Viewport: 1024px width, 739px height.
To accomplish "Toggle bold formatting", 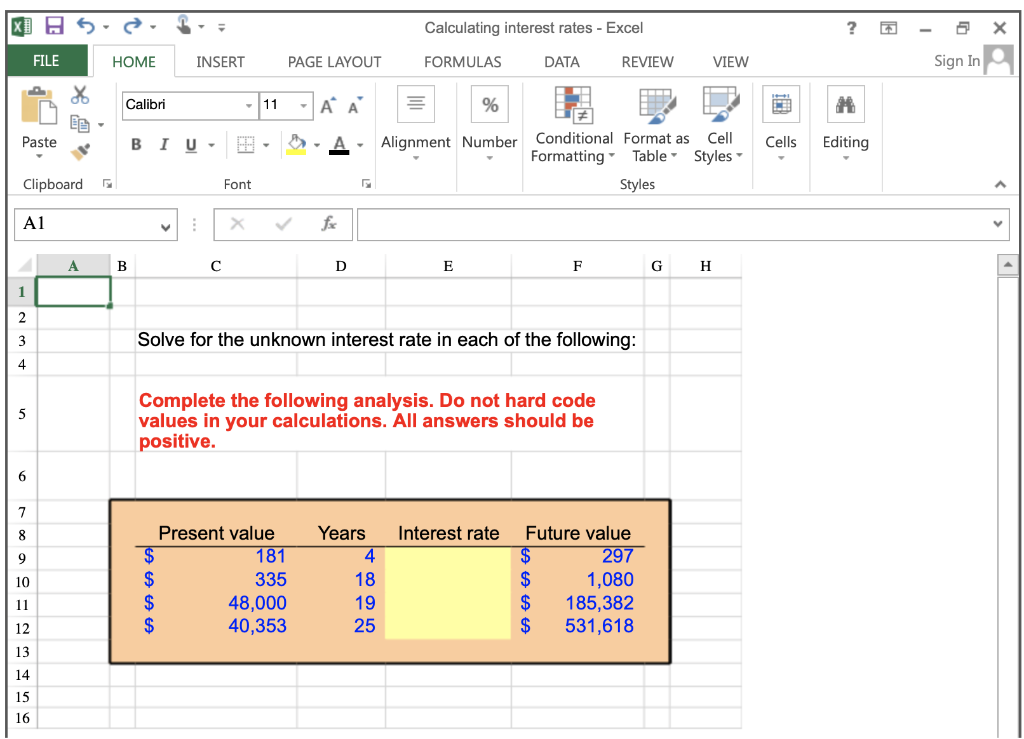I will (135, 144).
